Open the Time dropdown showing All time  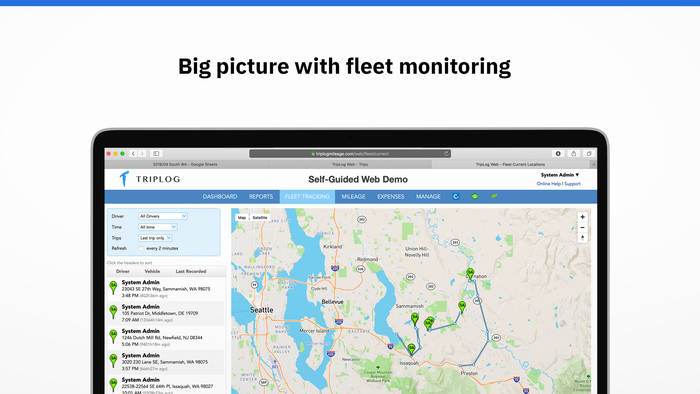tap(158, 227)
